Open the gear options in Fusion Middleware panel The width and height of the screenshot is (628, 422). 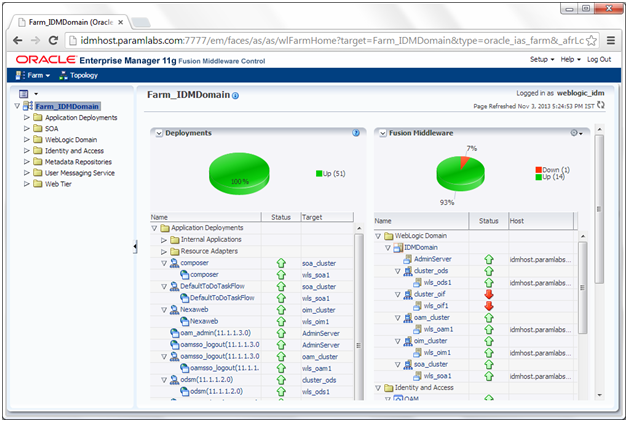point(576,133)
